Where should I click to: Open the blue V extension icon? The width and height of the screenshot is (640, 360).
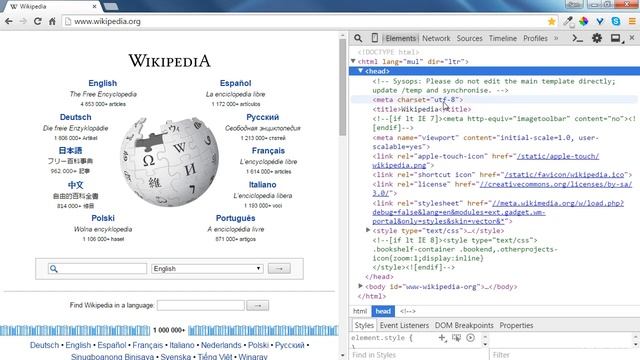click(600, 21)
